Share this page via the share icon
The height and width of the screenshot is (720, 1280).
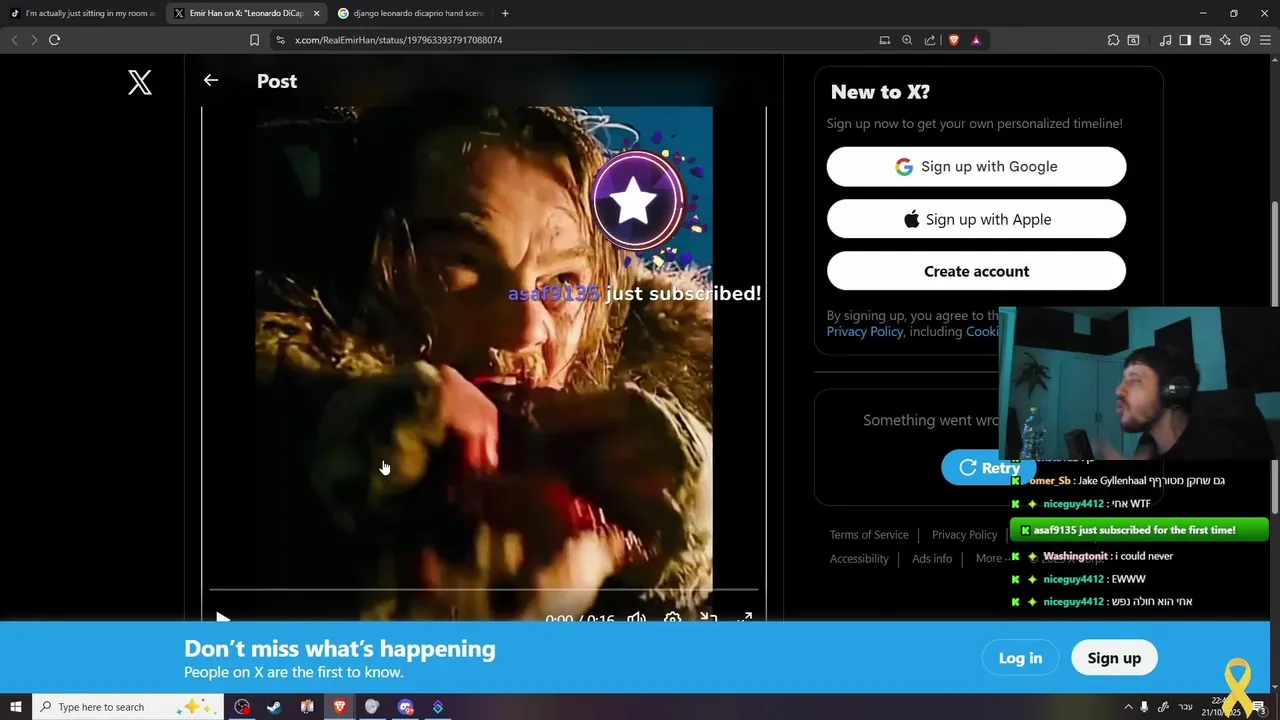[x=930, y=40]
